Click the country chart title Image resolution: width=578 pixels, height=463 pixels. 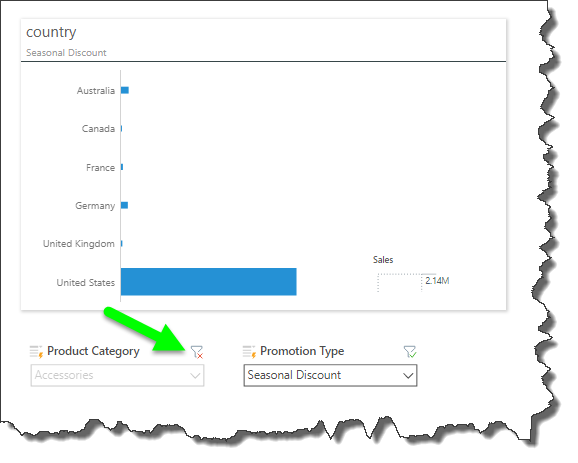pyautogui.click(x=51, y=32)
